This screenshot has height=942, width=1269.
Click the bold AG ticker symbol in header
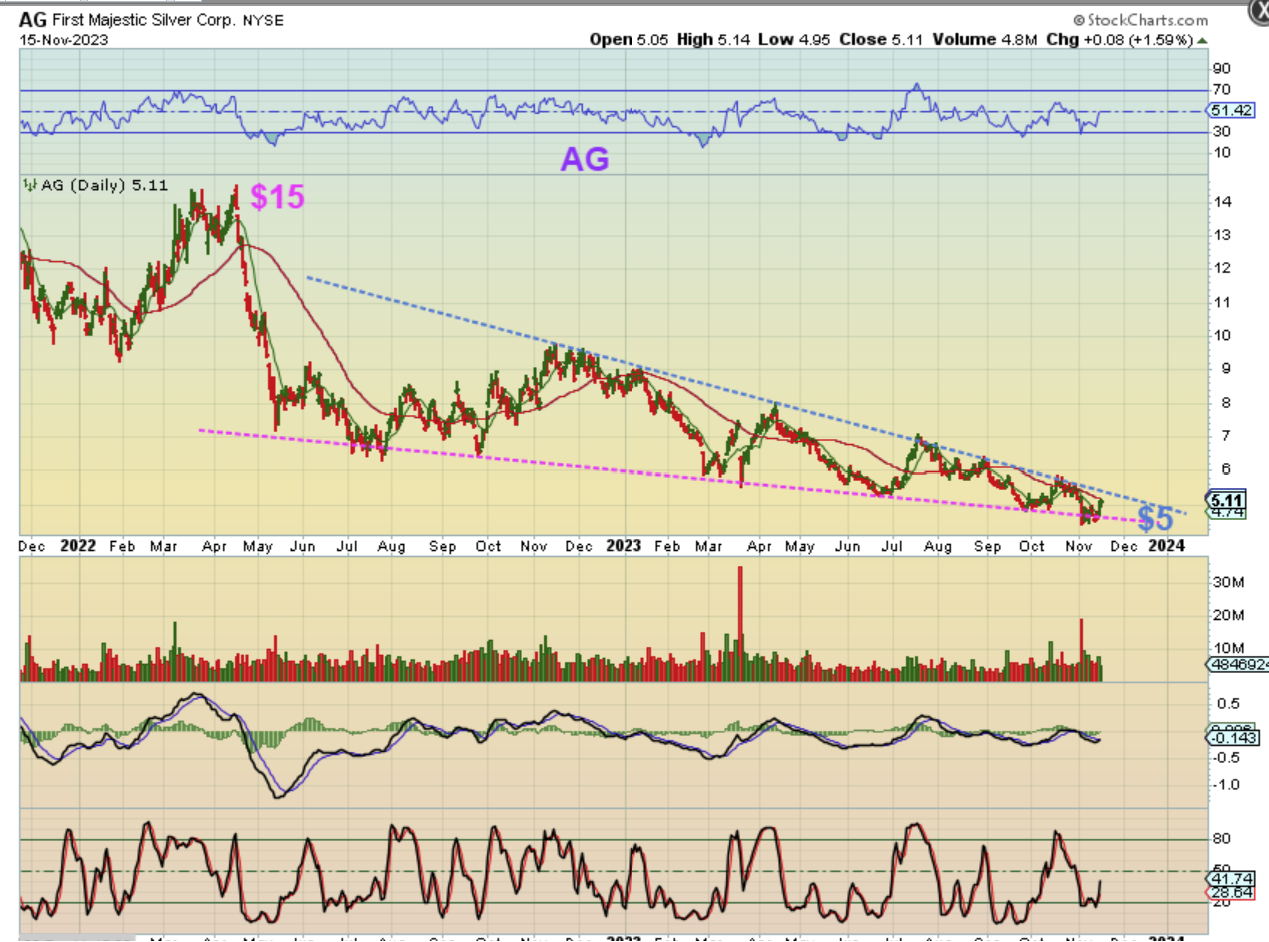click(32, 20)
